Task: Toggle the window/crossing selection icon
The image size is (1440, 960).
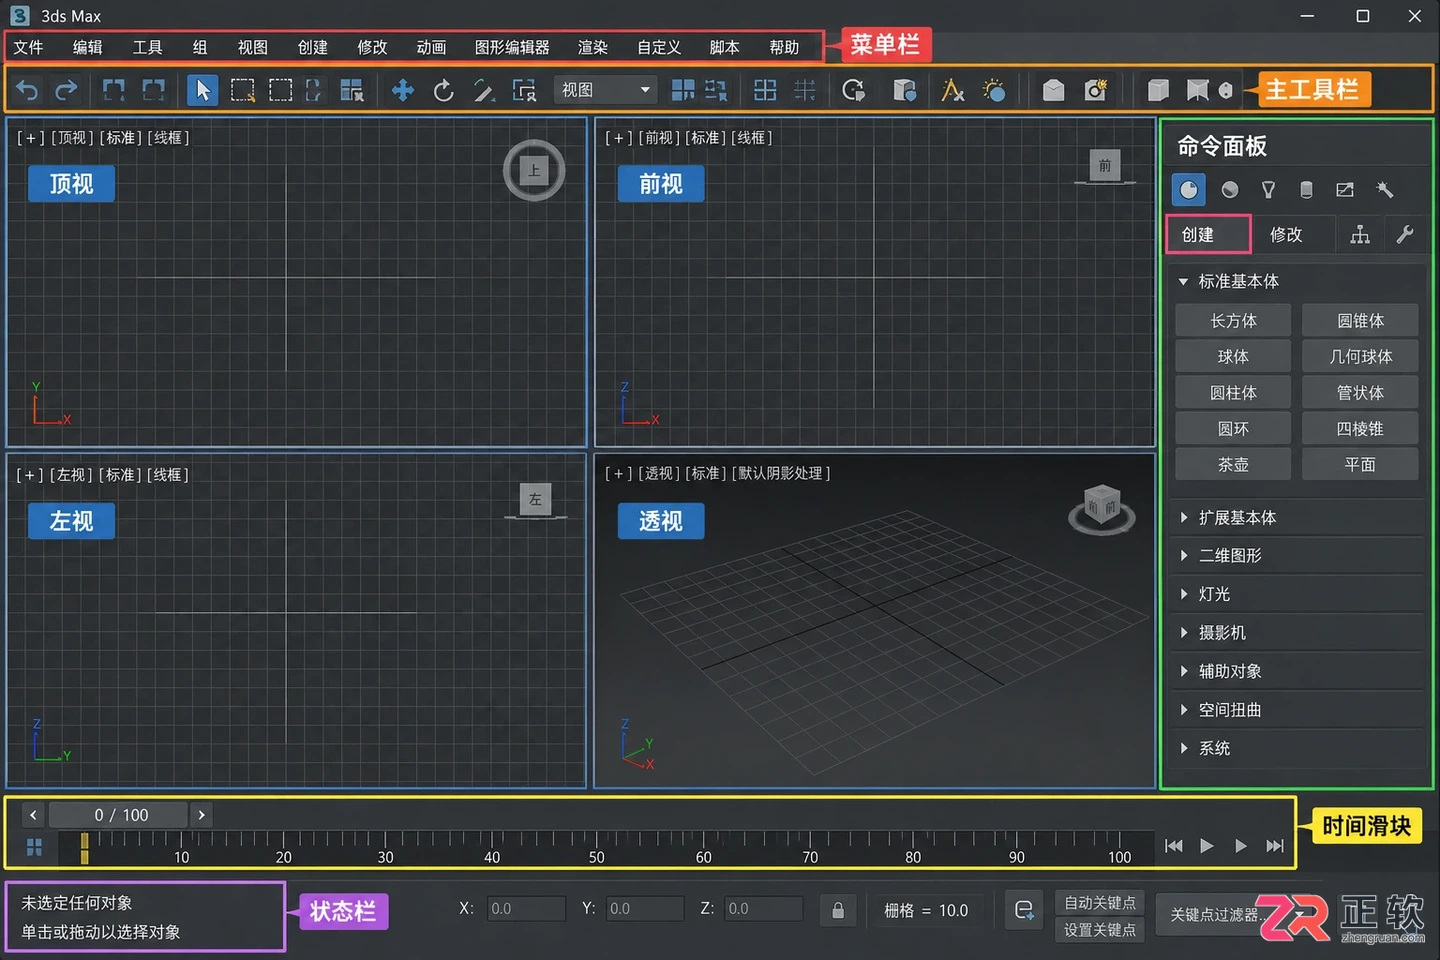Action: [x=314, y=90]
